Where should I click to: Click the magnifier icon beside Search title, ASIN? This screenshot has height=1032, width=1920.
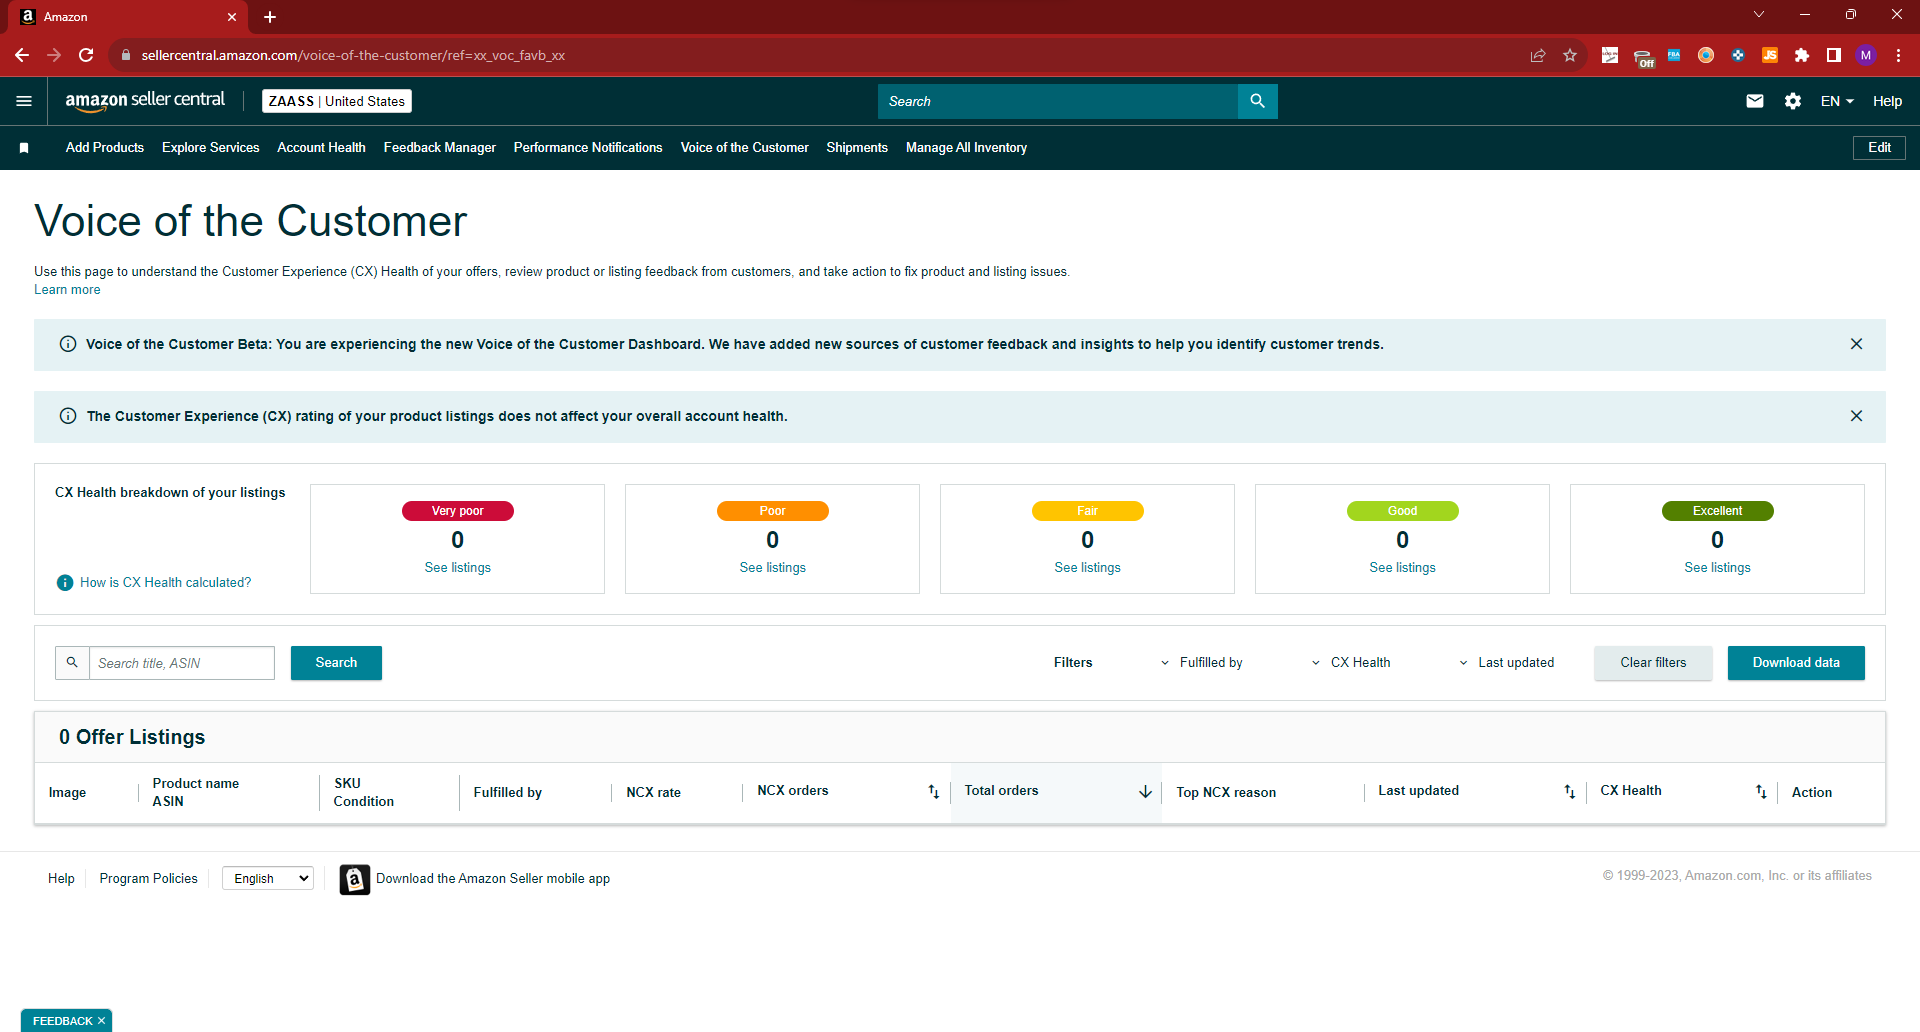[72, 663]
